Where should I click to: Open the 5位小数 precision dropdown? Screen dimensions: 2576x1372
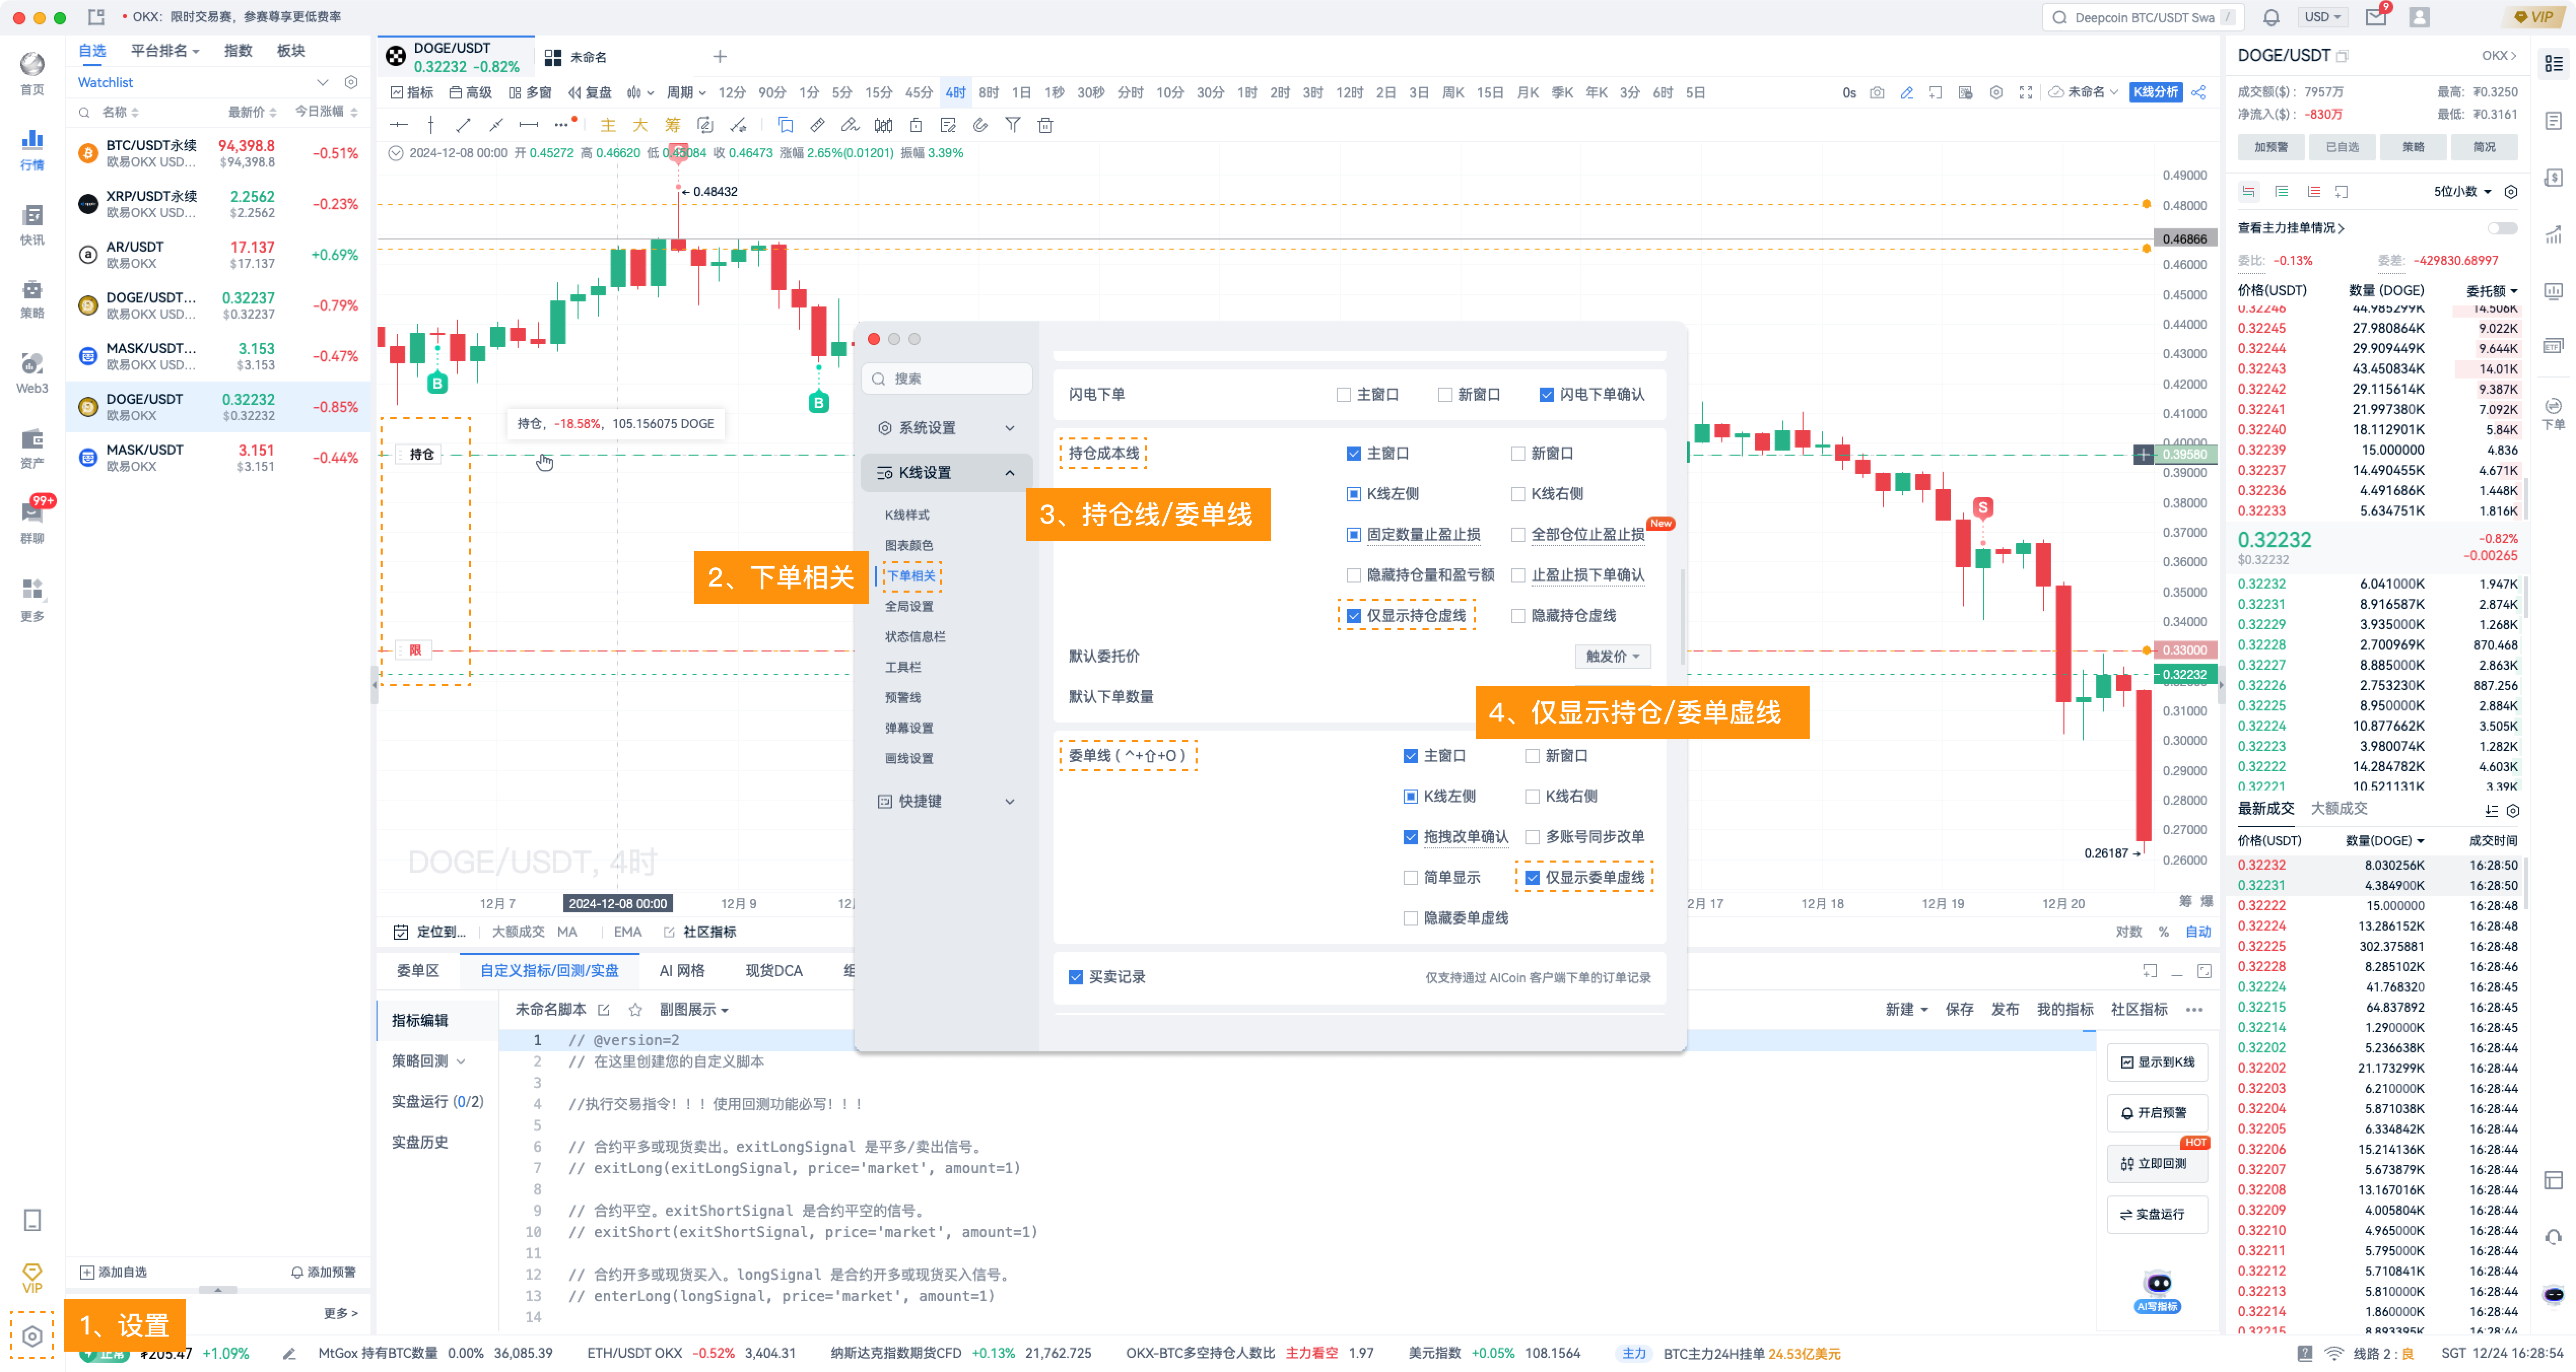click(2462, 191)
